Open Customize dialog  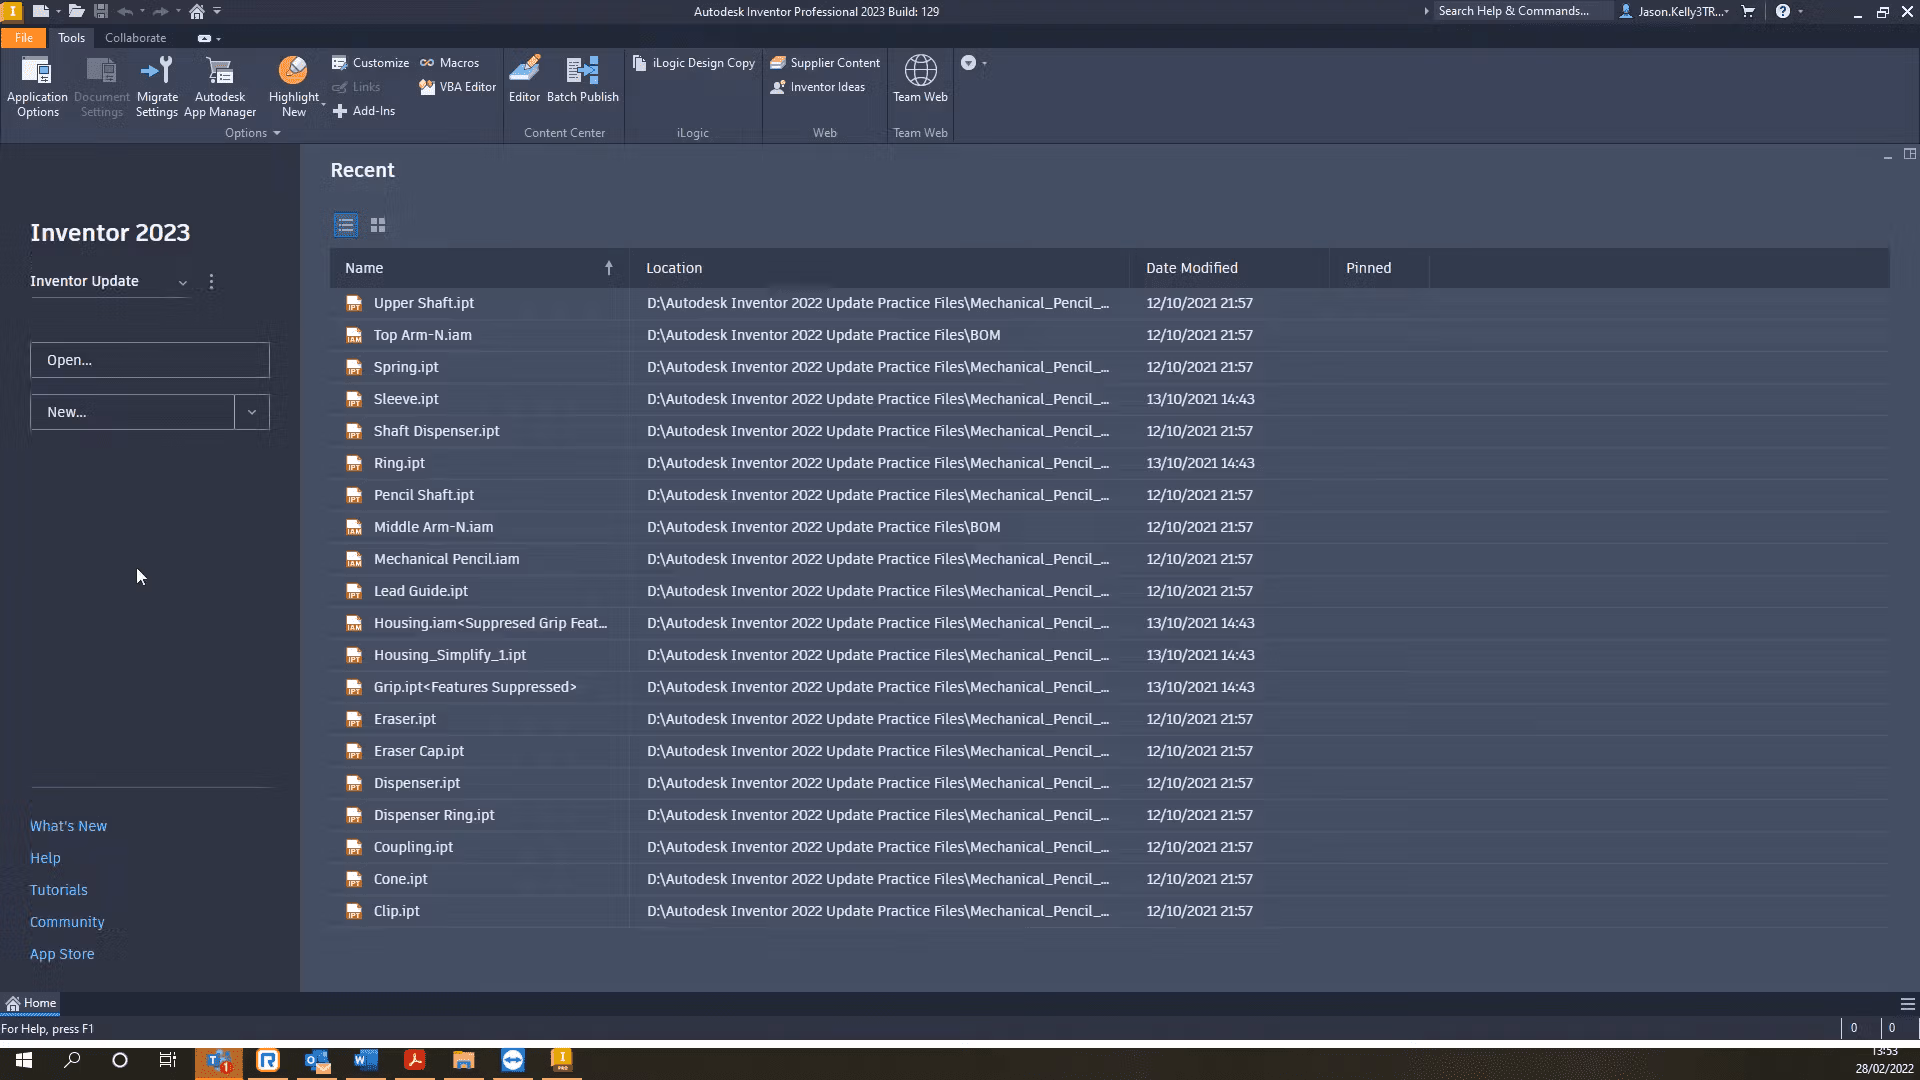point(370,63)
